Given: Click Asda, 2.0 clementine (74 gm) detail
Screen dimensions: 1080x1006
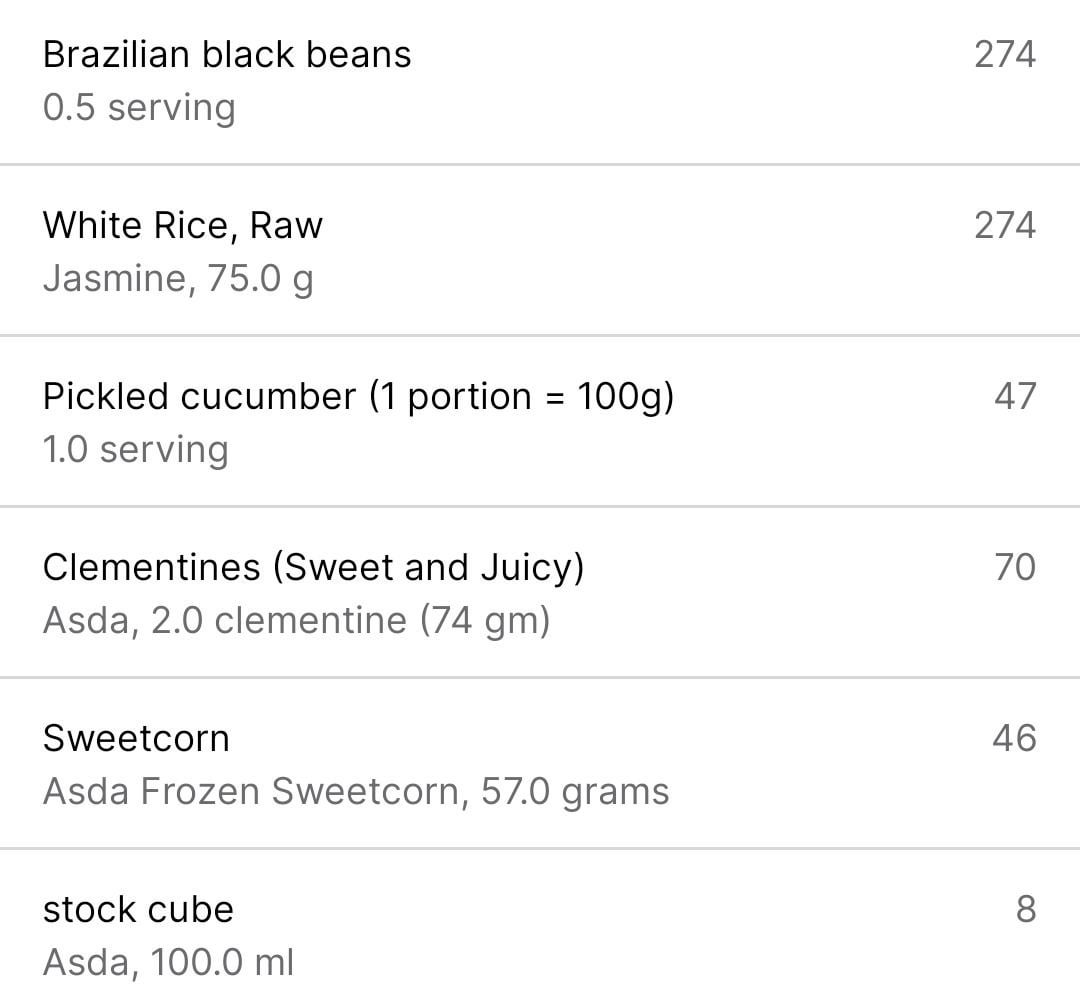Looking at the screenshot, I should click(x=297, y=620).
